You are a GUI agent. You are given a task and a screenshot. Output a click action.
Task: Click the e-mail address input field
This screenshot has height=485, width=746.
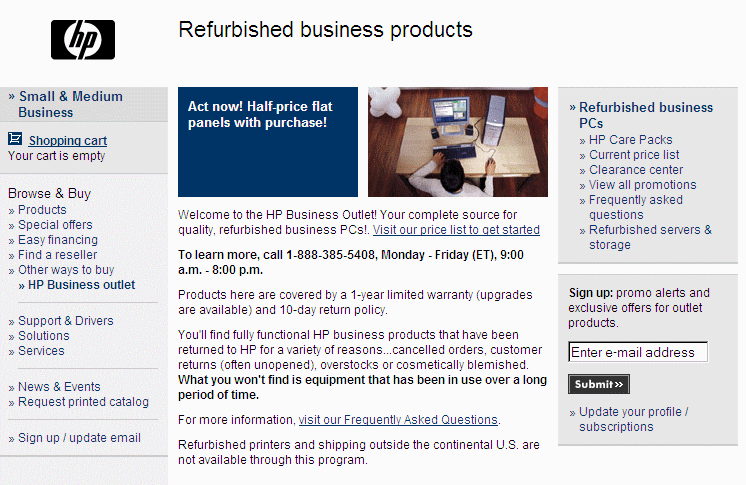(x=637, y=352)
